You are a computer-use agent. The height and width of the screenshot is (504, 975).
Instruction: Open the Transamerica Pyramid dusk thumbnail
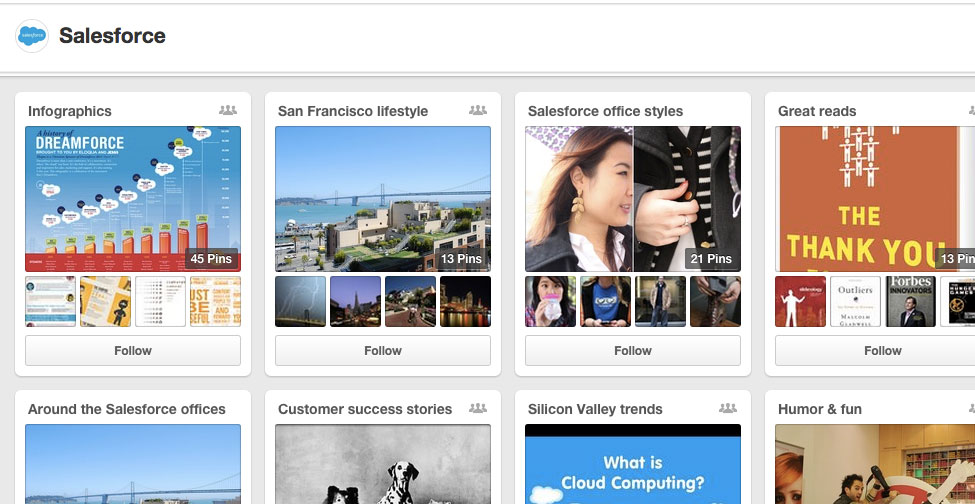point(355,301)
